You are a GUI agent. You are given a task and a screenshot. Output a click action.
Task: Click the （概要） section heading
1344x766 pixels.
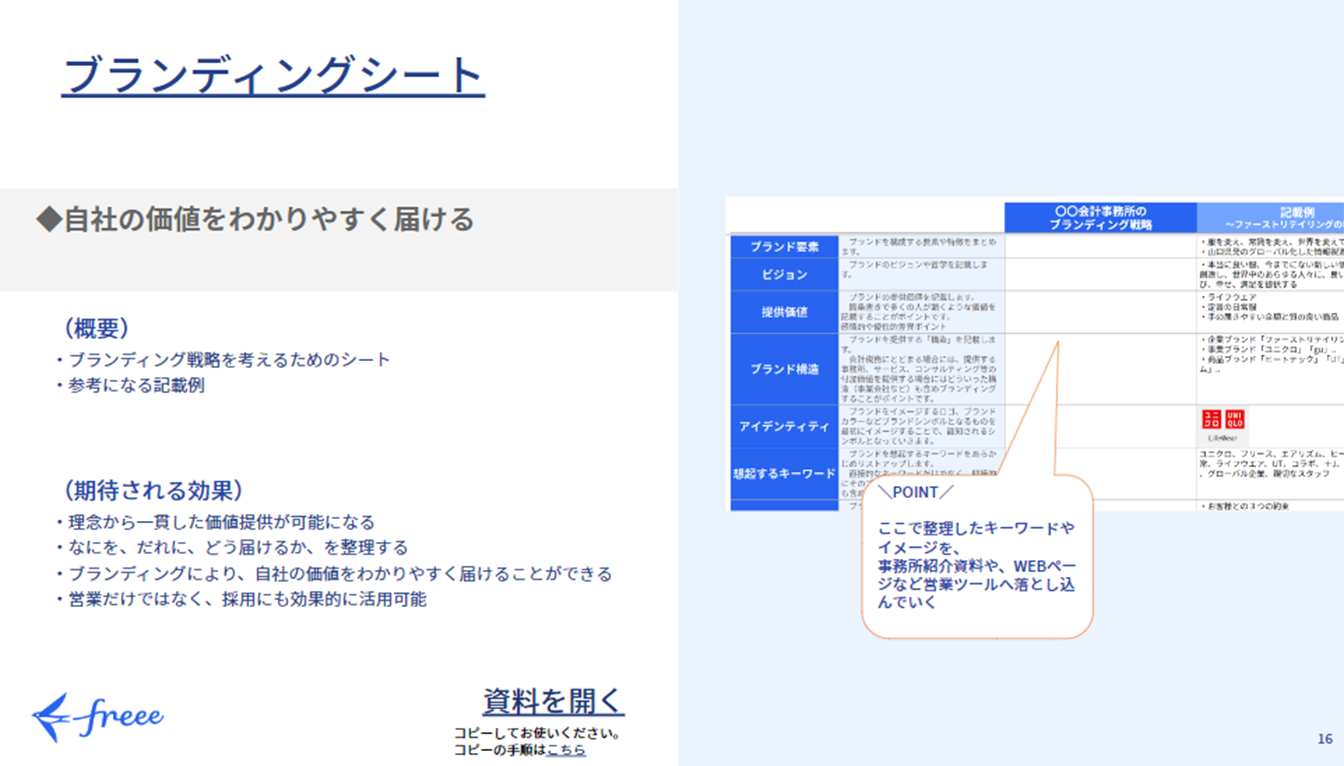[96, 328]
